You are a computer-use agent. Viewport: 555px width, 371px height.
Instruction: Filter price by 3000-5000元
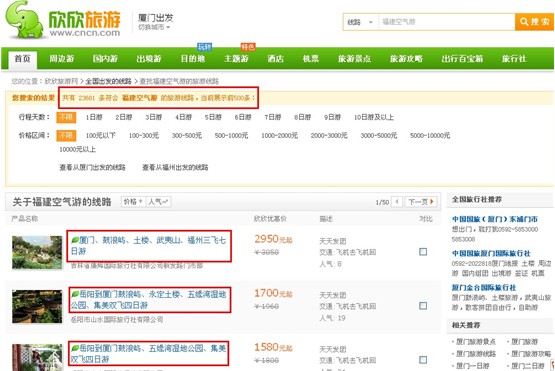[x=379, y=136]
